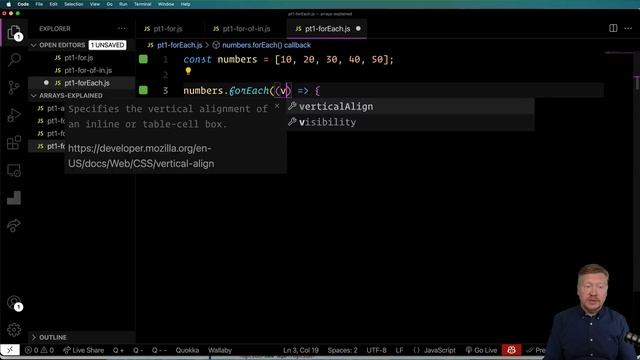Open the Selection menu
This screenshot has width=640, height=360.
point(73,4)
